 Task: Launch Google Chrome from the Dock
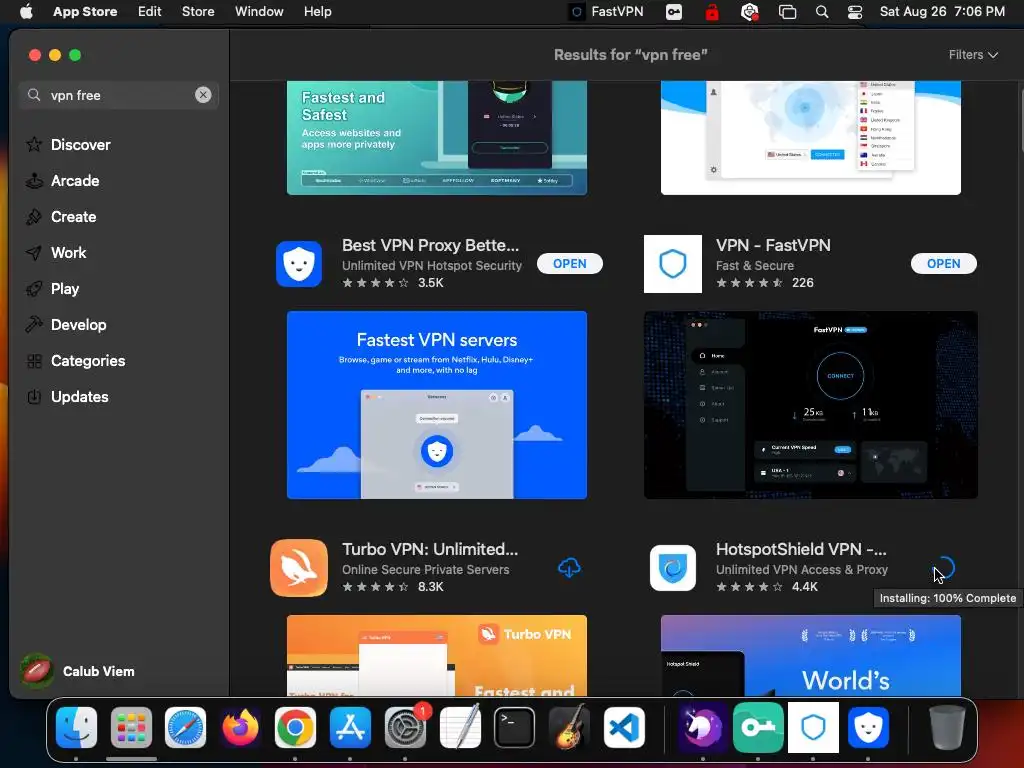click(295, 727)
